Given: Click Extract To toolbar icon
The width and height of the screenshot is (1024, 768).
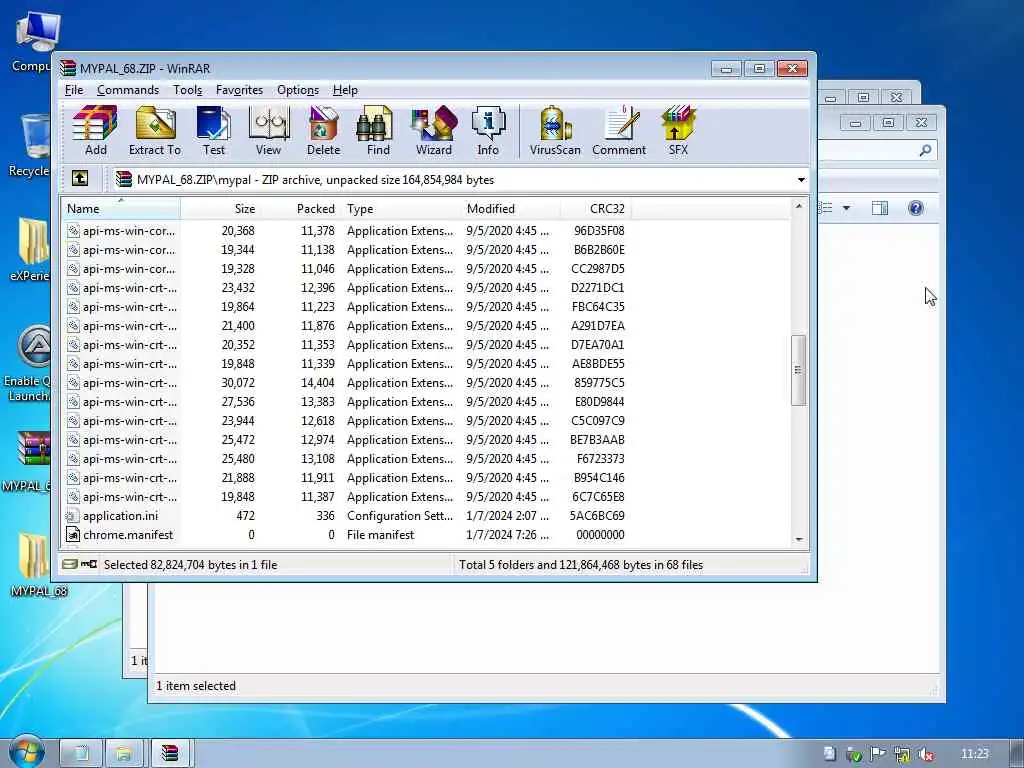Looking at the screenshot, I should click(x=155, y=131).
